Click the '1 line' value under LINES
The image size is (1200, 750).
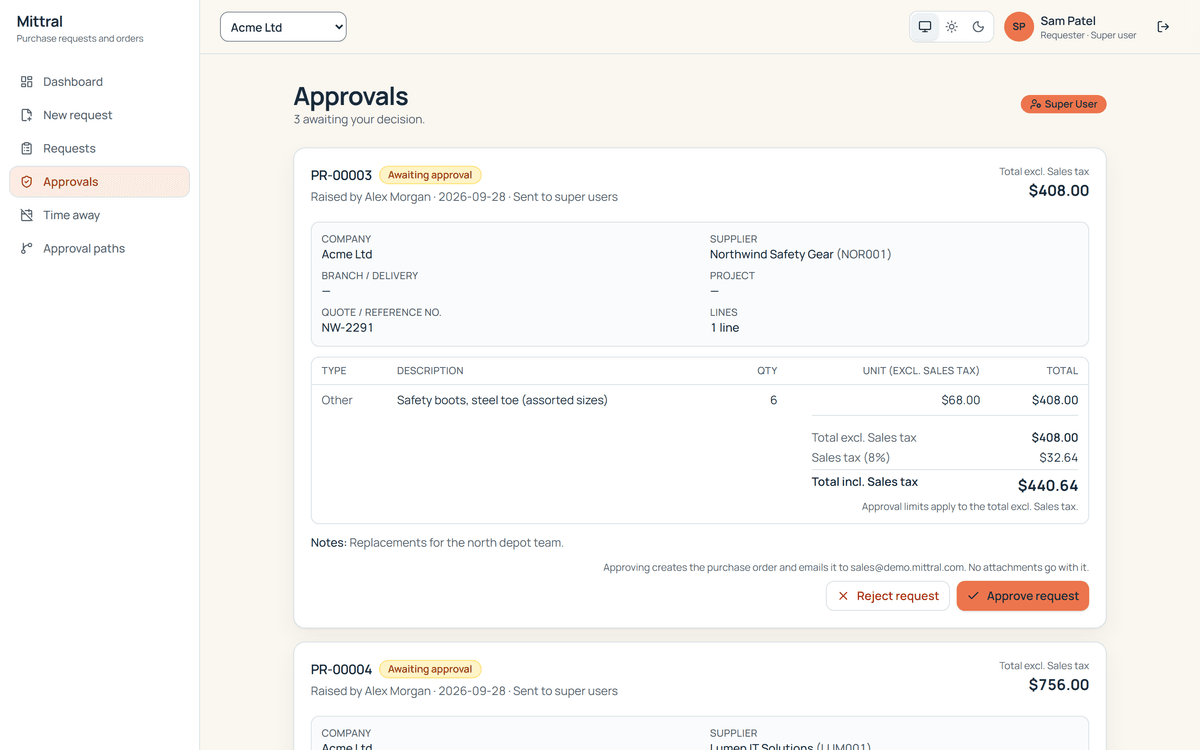725,327
